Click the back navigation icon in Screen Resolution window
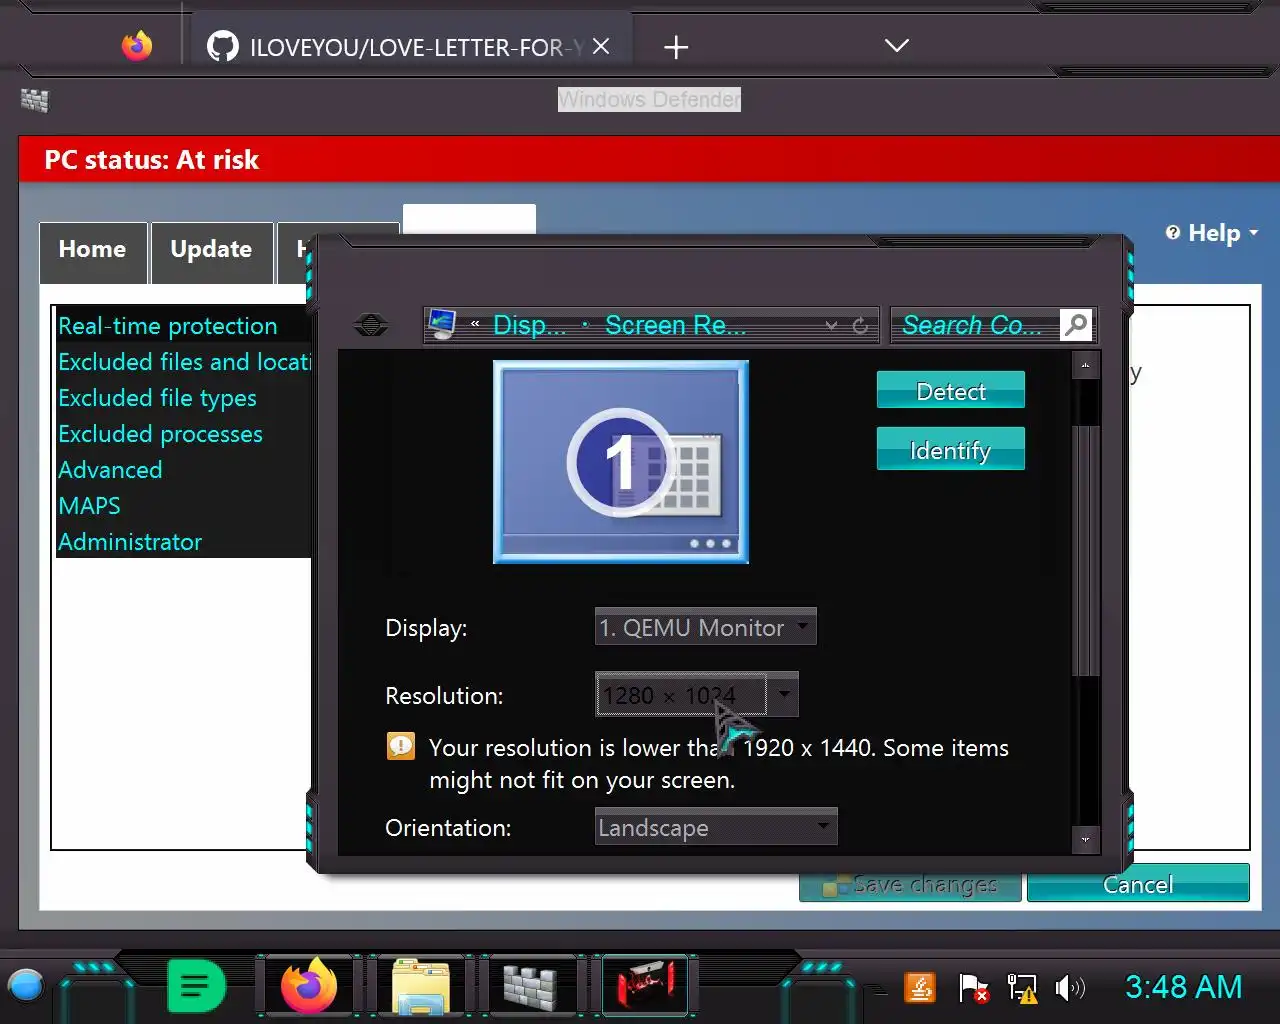 point(371,325)
